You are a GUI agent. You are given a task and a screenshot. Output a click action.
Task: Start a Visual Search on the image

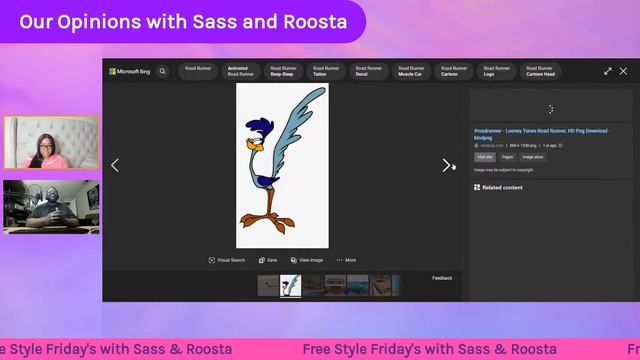tap(227, 260)
